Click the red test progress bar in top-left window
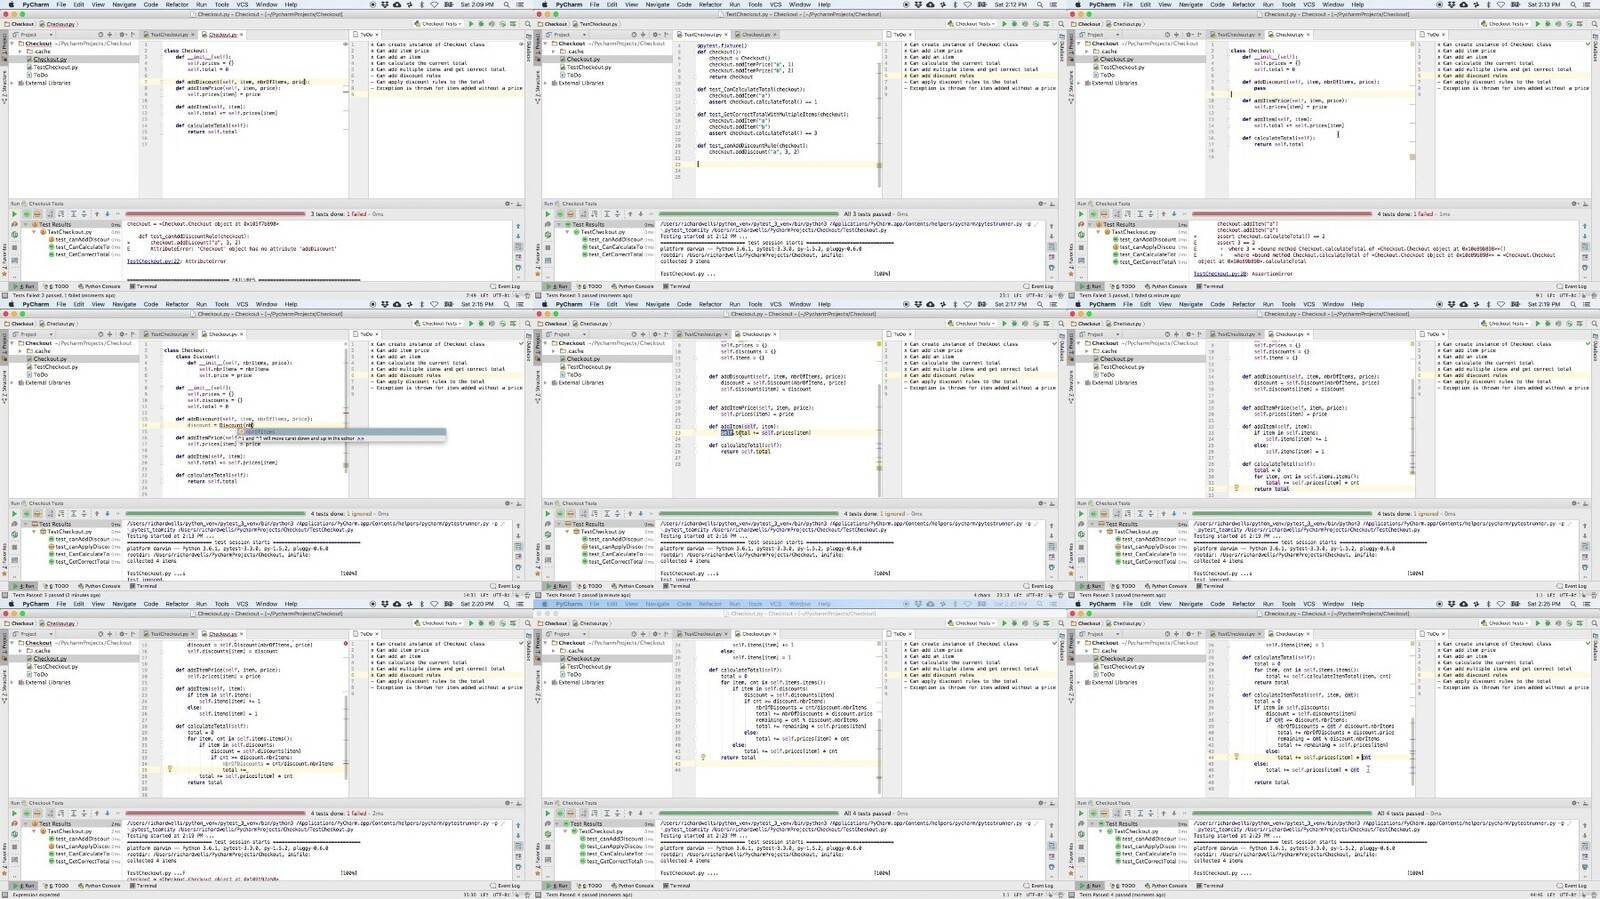Screen dimensions: 1600x899 click(x=215, y=214)
